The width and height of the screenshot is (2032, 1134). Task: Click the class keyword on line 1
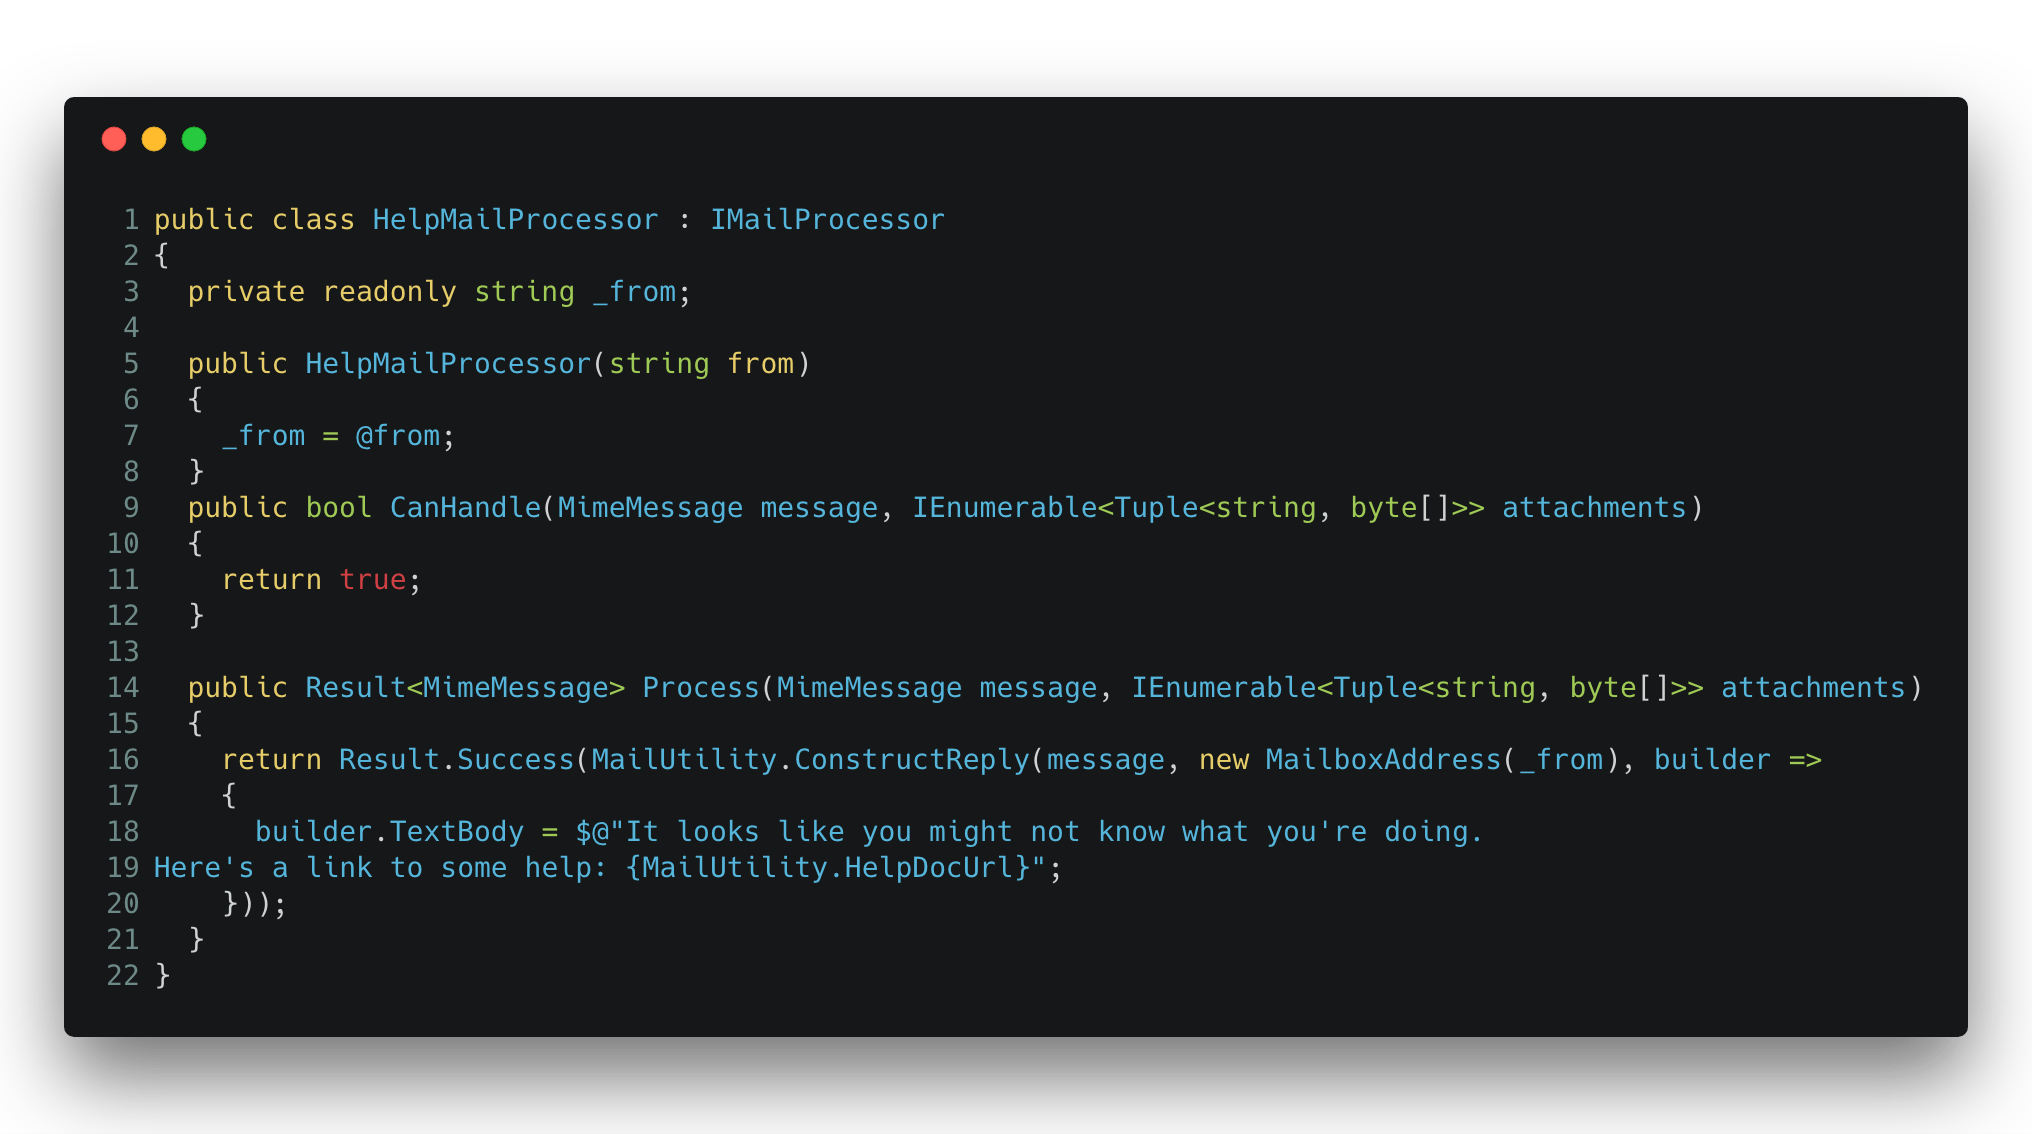click(x=313, y=220)
